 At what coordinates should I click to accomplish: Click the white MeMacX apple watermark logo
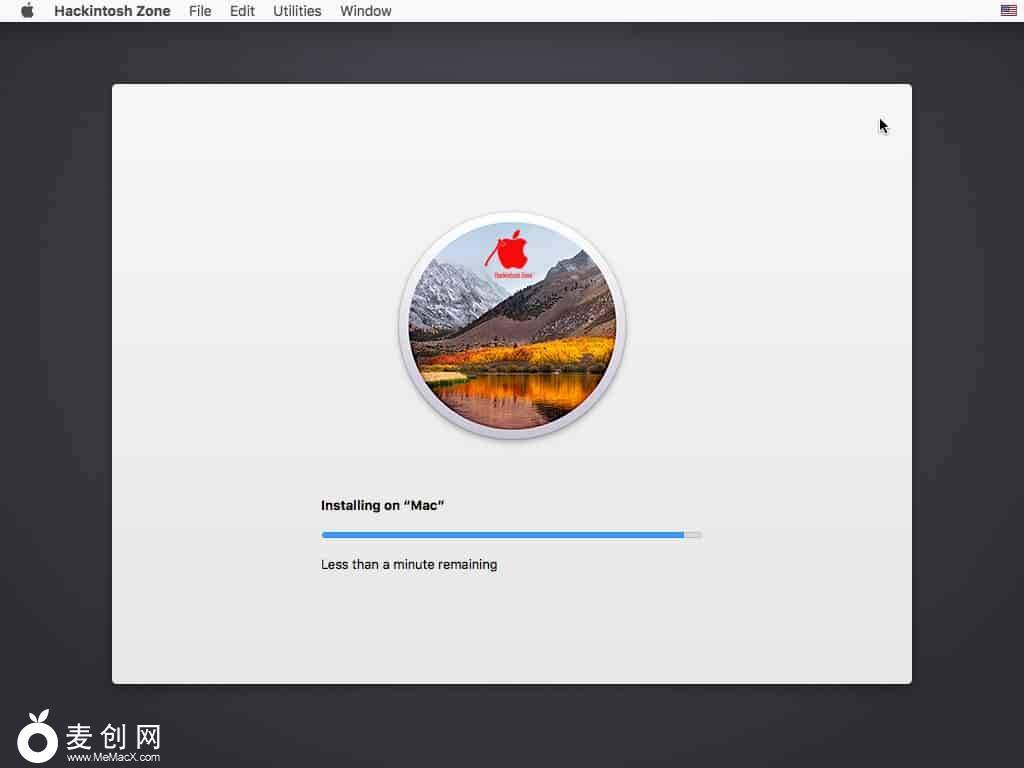[x=38, y=738]
